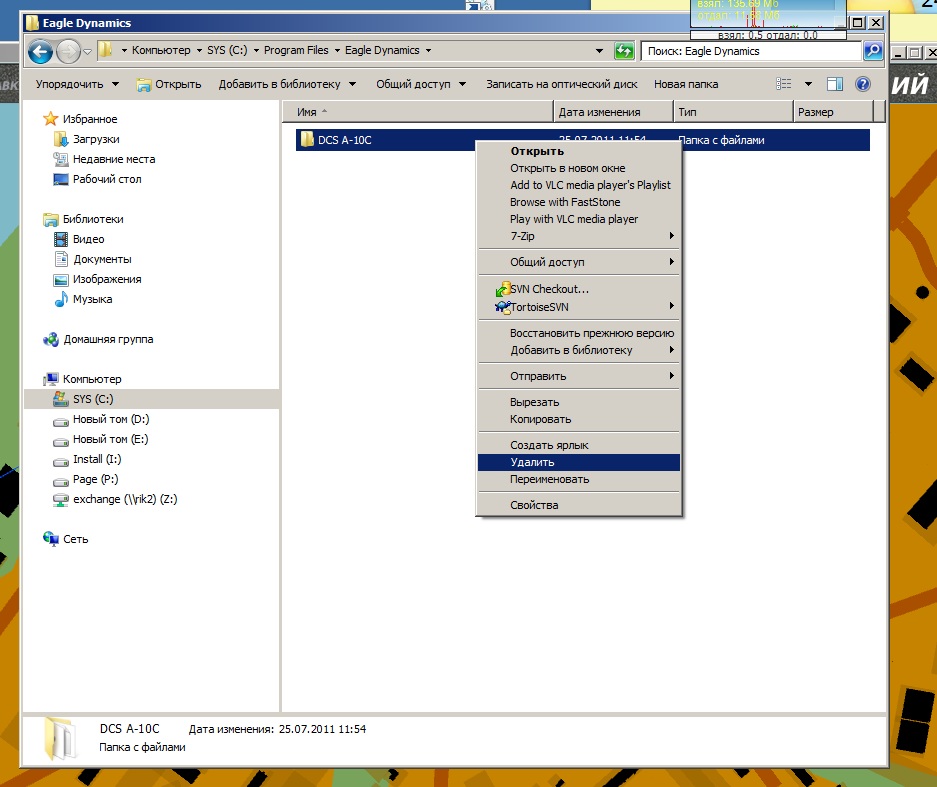Choose Переименовать in context menu
Image resolution: width=937 pixels, height=787 pixels.
click(579, 479)
